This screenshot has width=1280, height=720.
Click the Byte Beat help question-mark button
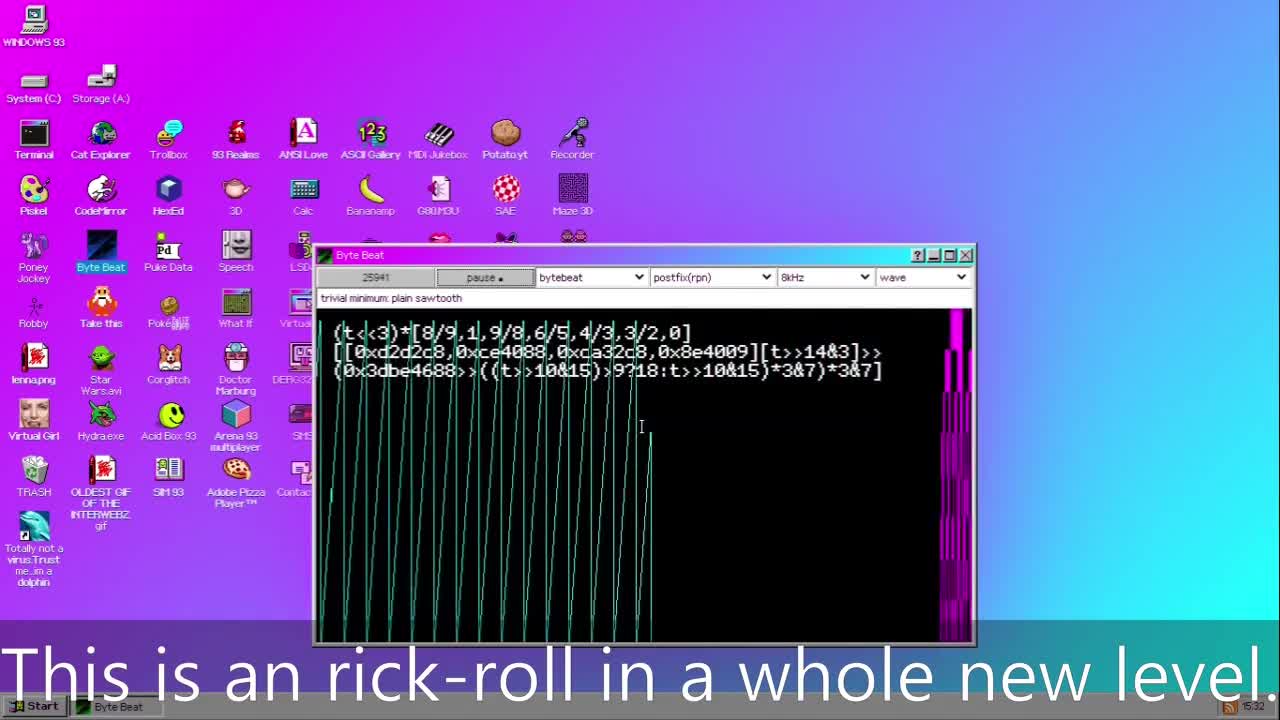(917, 256)
